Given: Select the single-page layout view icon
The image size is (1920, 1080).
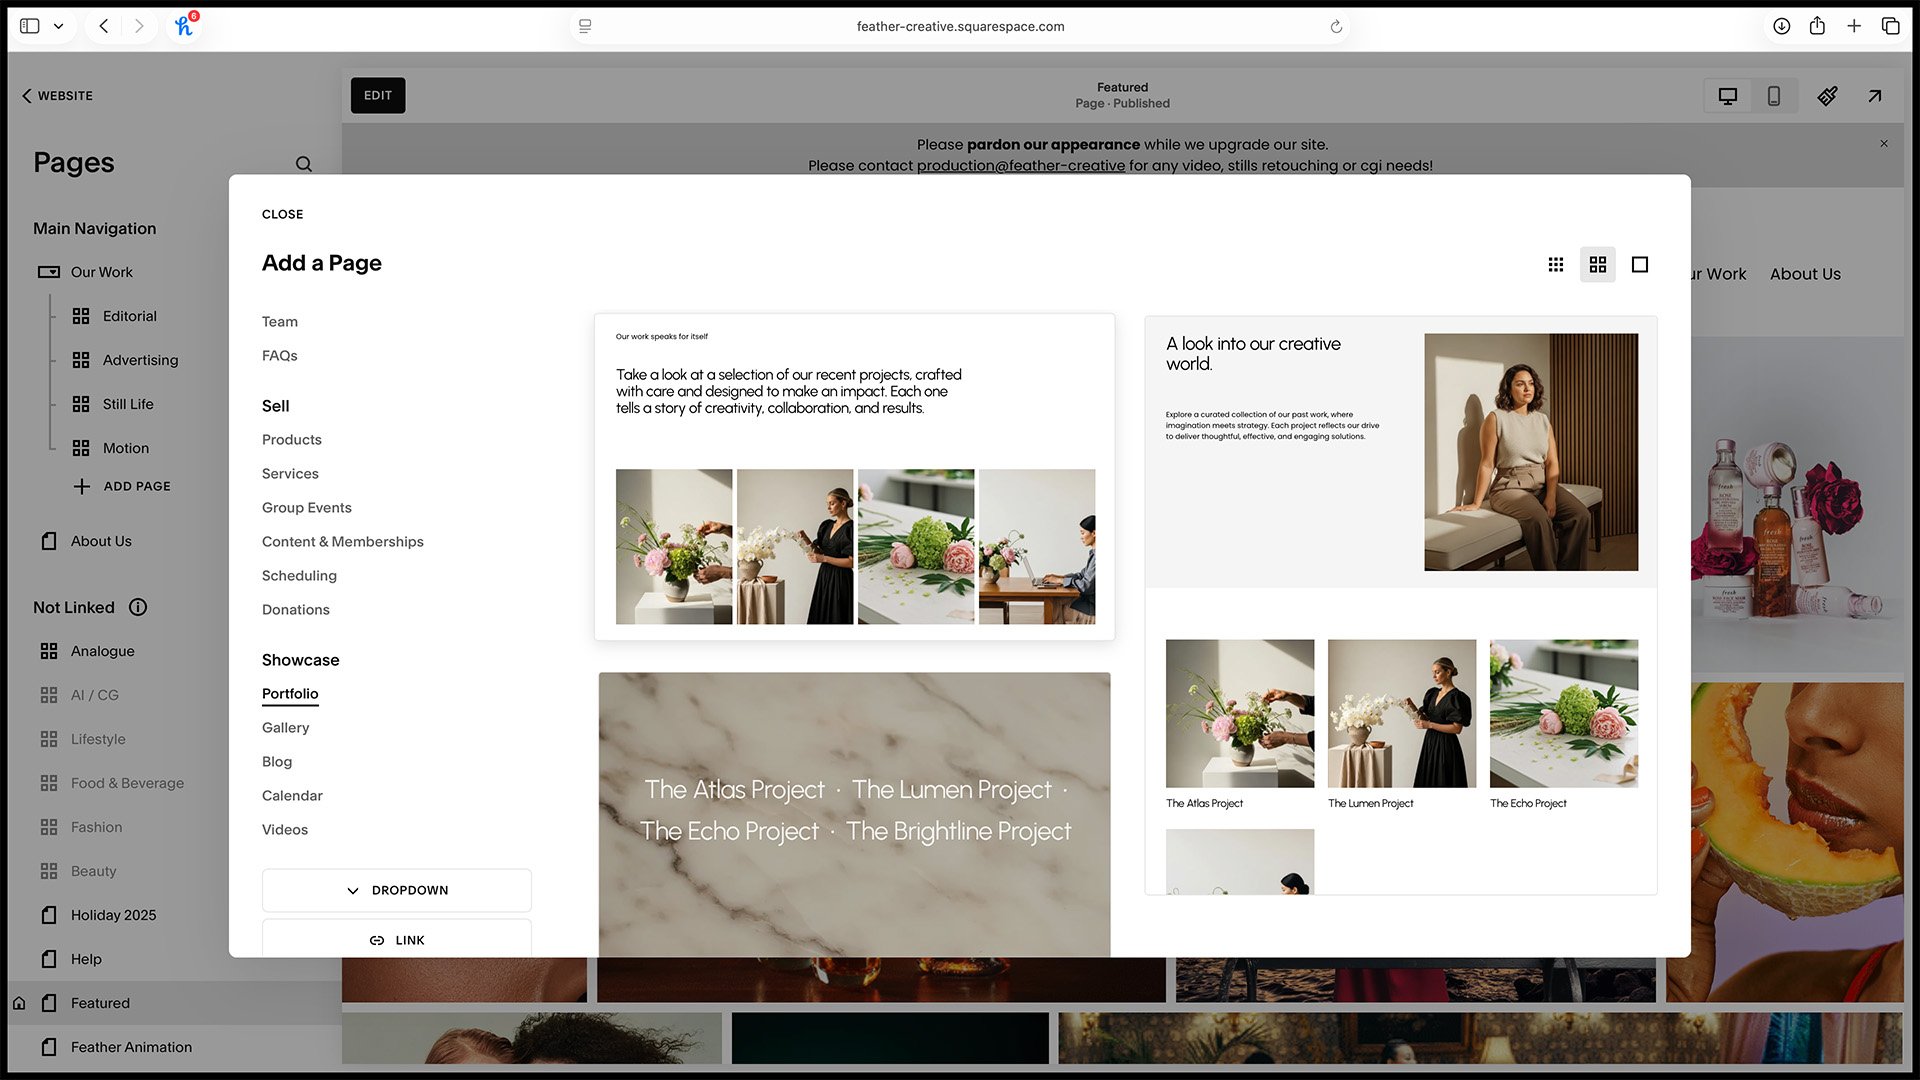Looking at the screenshot, I should 1639,264.
